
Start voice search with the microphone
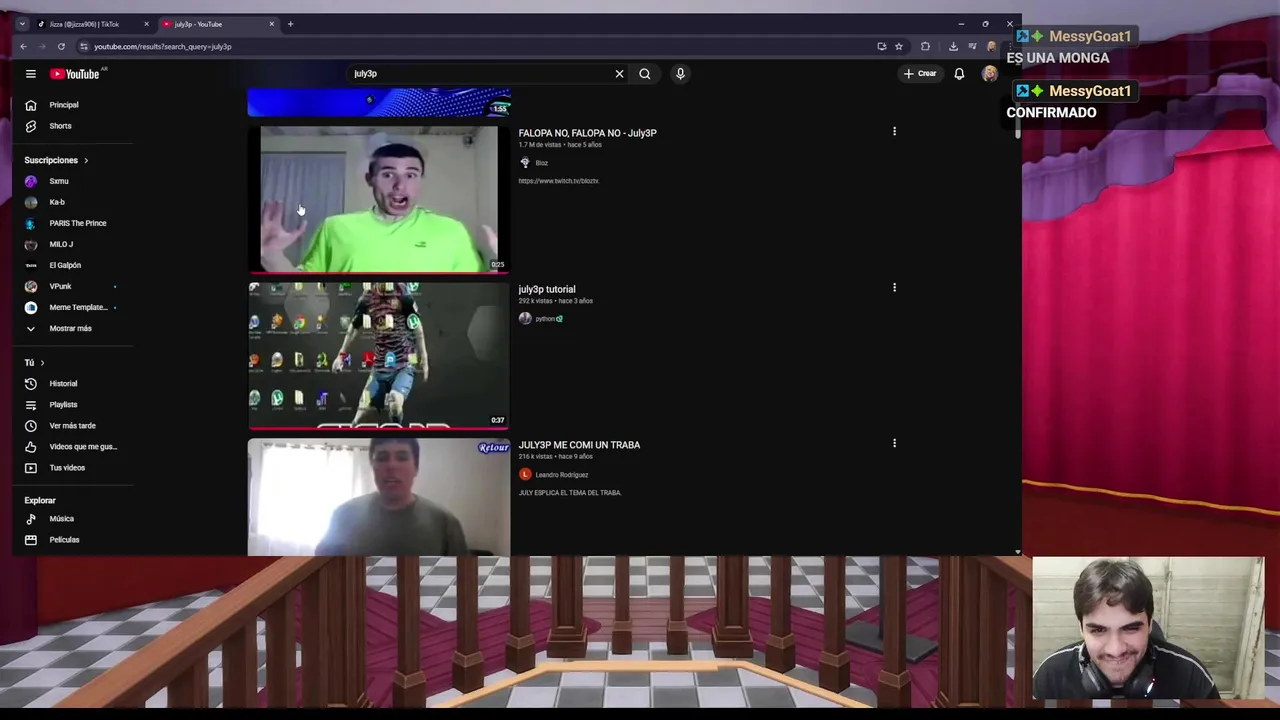point(680,74)
